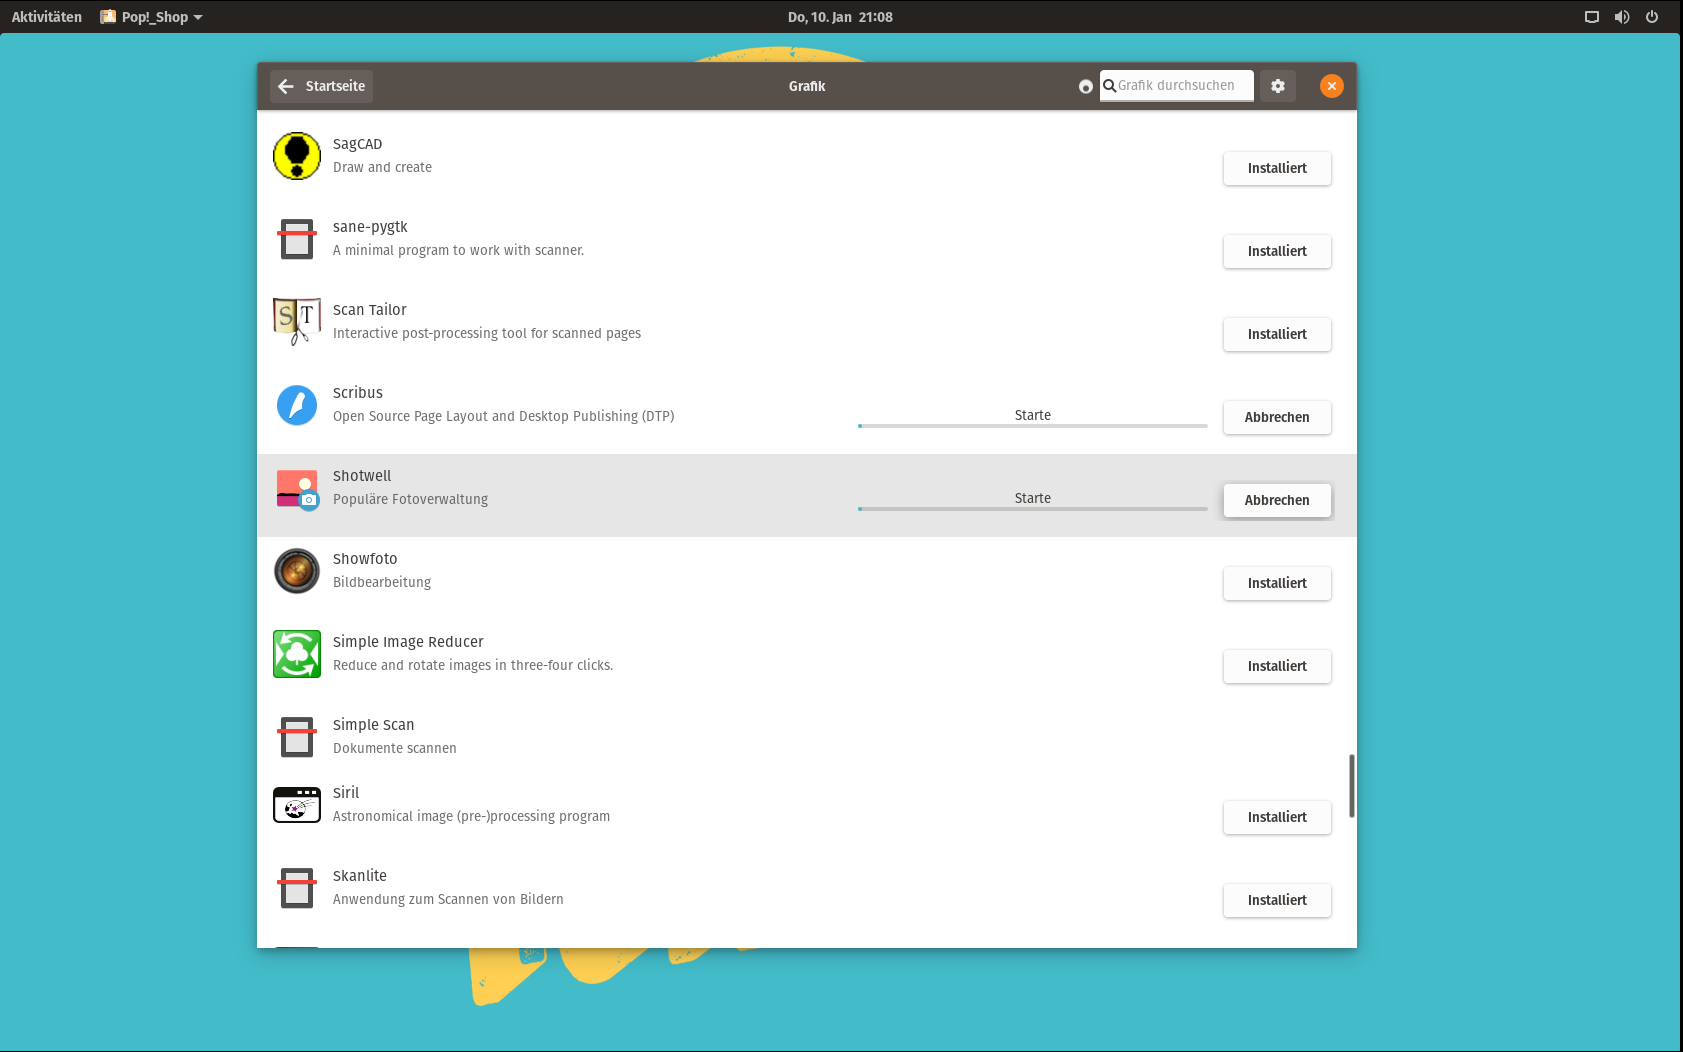
Task: Cancel the Shotwell installation
Action: click(x=1277, y=500)
